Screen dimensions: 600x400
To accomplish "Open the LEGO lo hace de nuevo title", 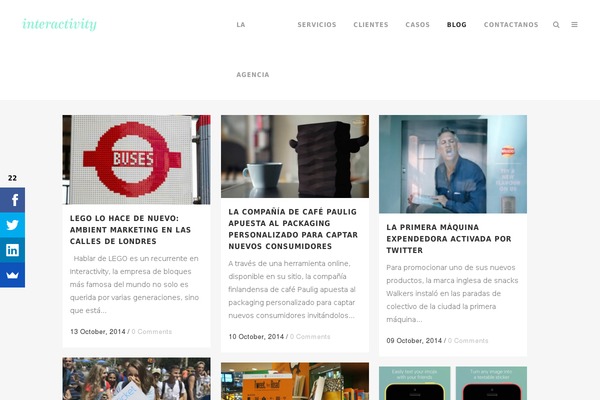I will (130, 230).
